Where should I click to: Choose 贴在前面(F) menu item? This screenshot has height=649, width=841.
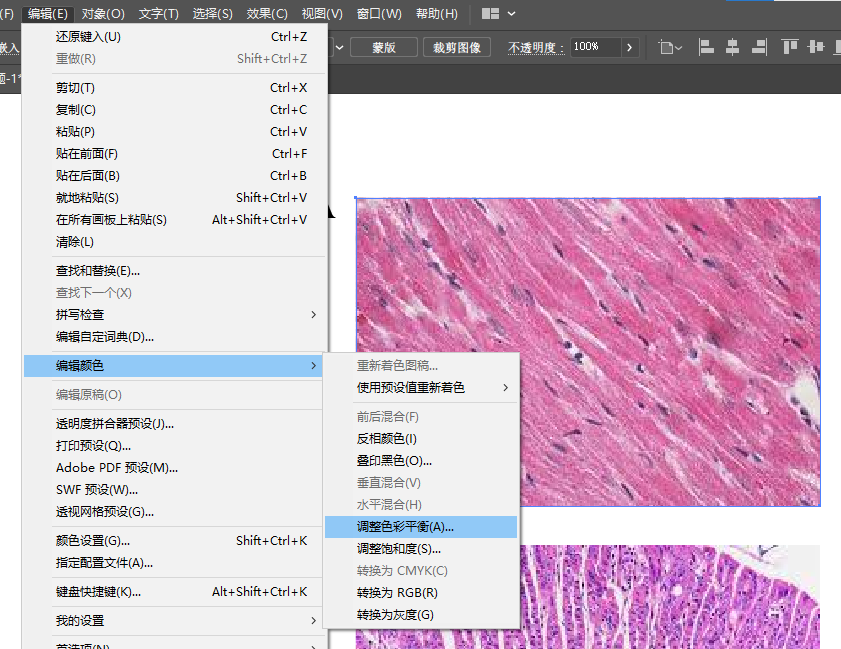174,153
